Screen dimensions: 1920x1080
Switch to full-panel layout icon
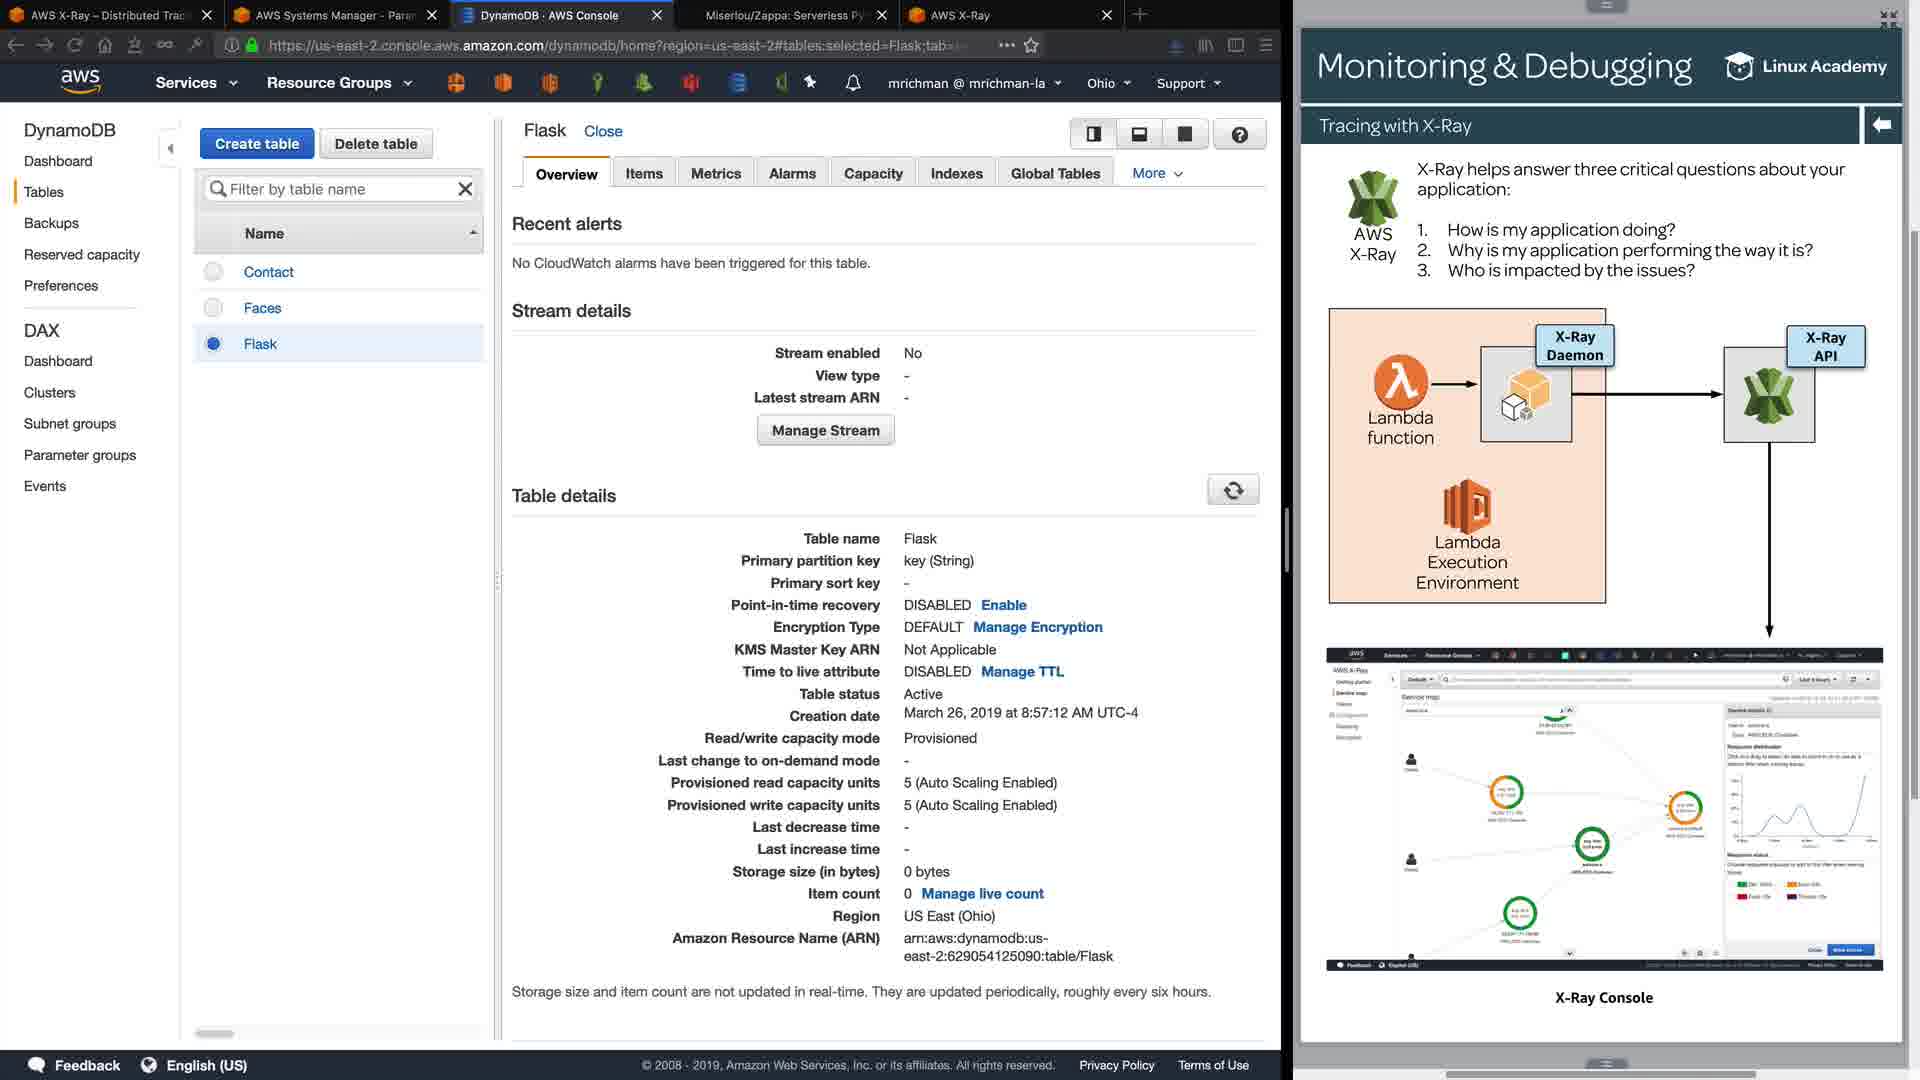click(1185, 134)
